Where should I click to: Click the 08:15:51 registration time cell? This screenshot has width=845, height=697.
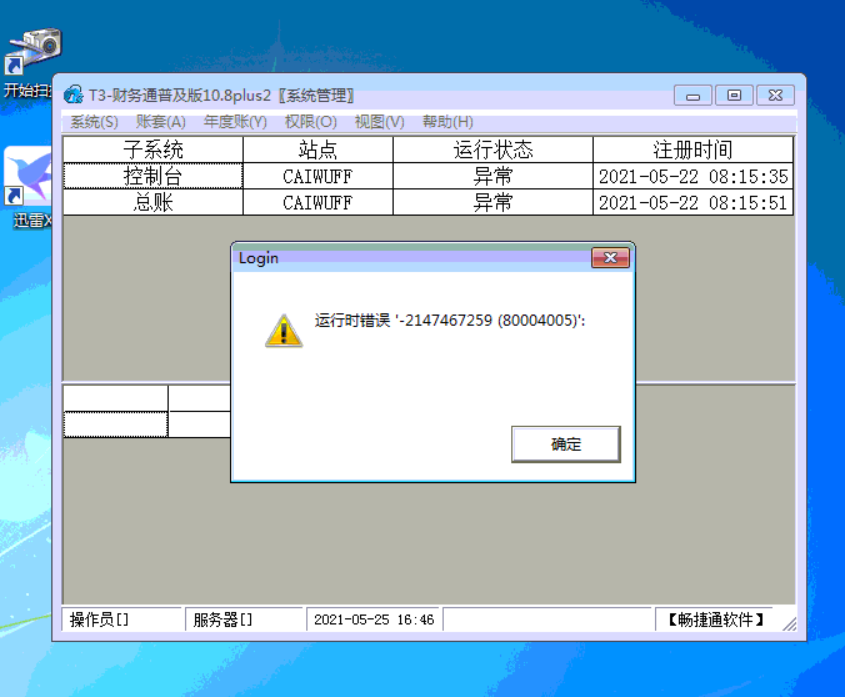point(693,202)
